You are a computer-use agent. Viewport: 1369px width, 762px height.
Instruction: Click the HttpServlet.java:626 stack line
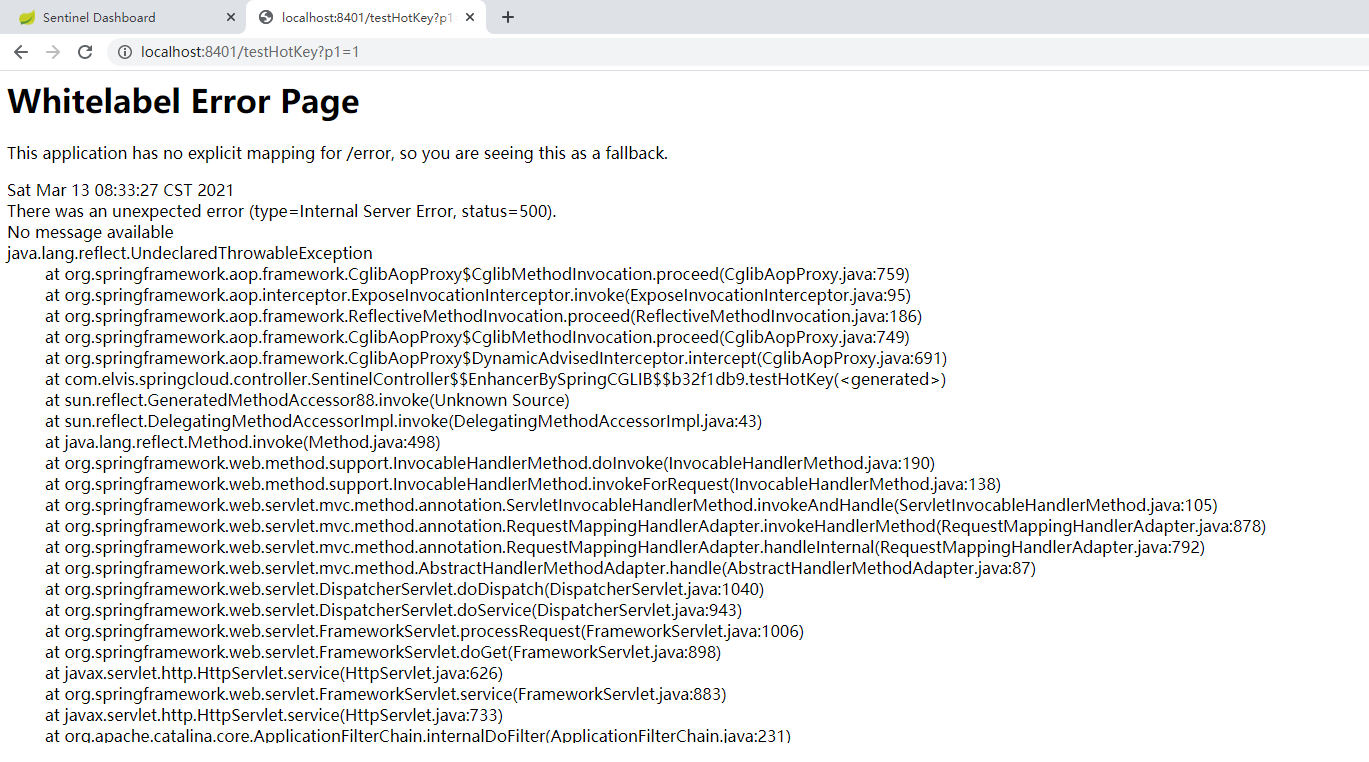point(274,673)
